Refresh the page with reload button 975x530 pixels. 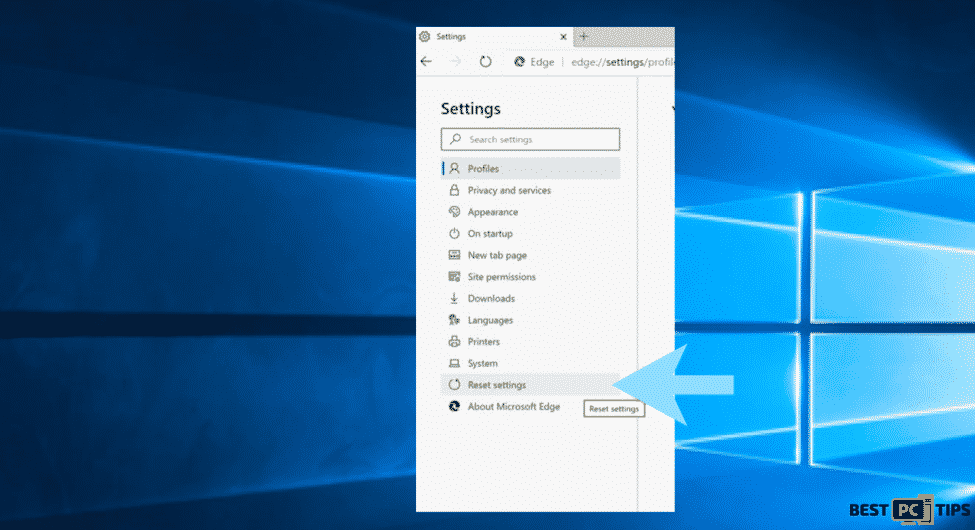coord(486,62)
